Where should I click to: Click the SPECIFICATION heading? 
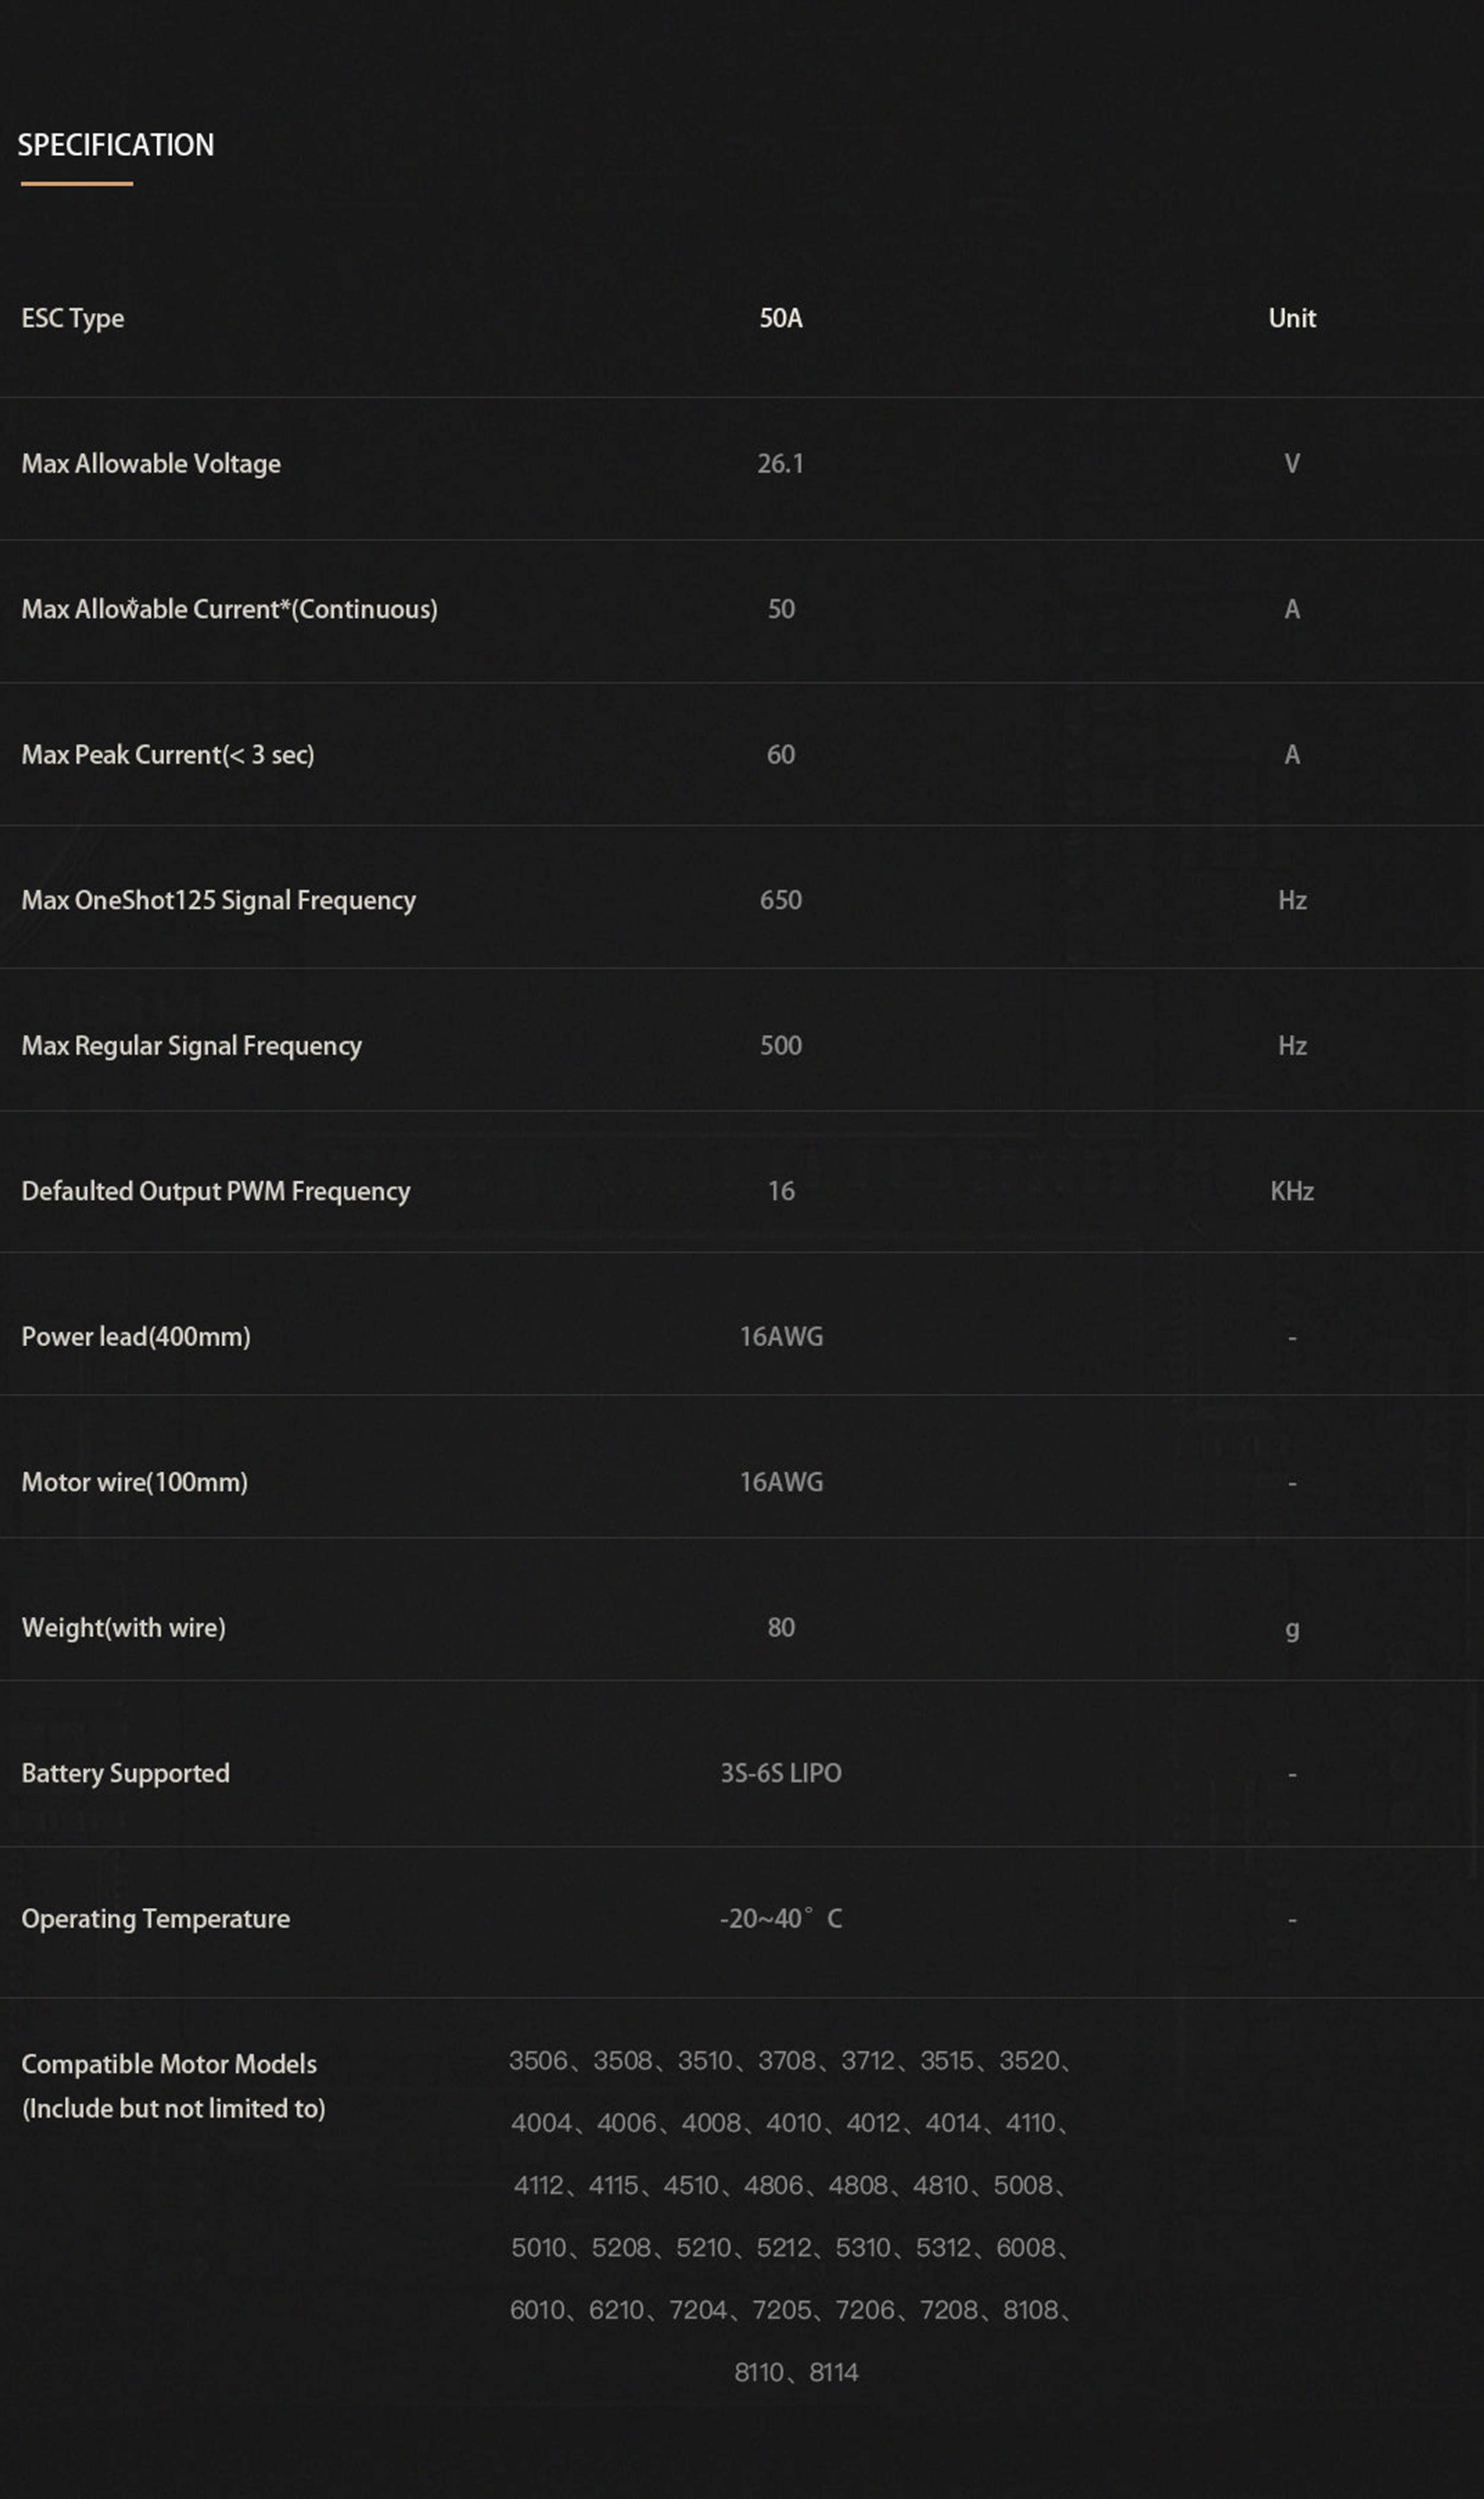[116, 145]
